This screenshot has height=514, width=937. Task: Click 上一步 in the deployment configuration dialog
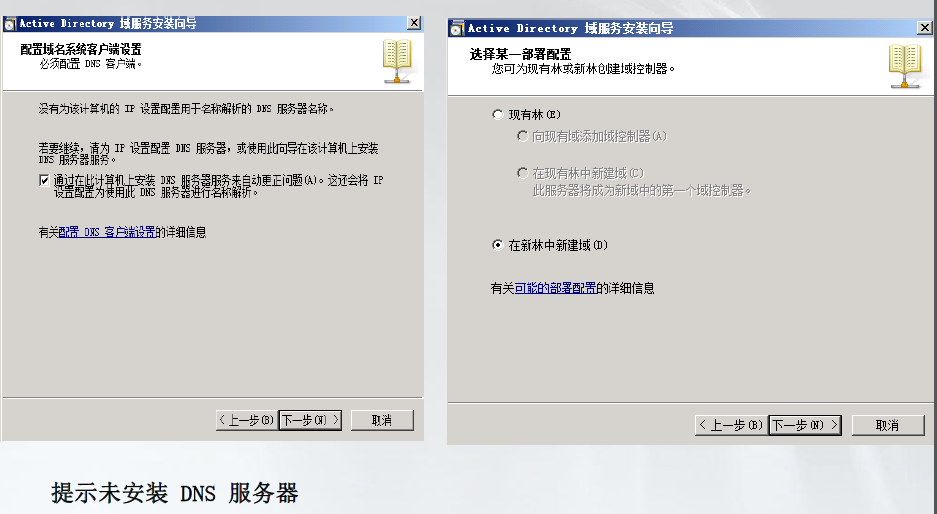[731, 425]
